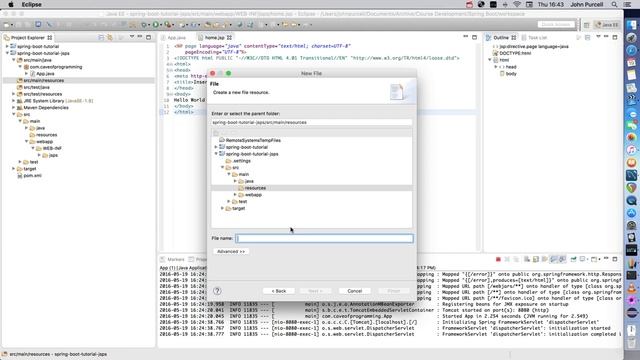The image size is (640, 360).
Task: Select pom.xml in Project Explorer
Action: click(x=32, y=176)
